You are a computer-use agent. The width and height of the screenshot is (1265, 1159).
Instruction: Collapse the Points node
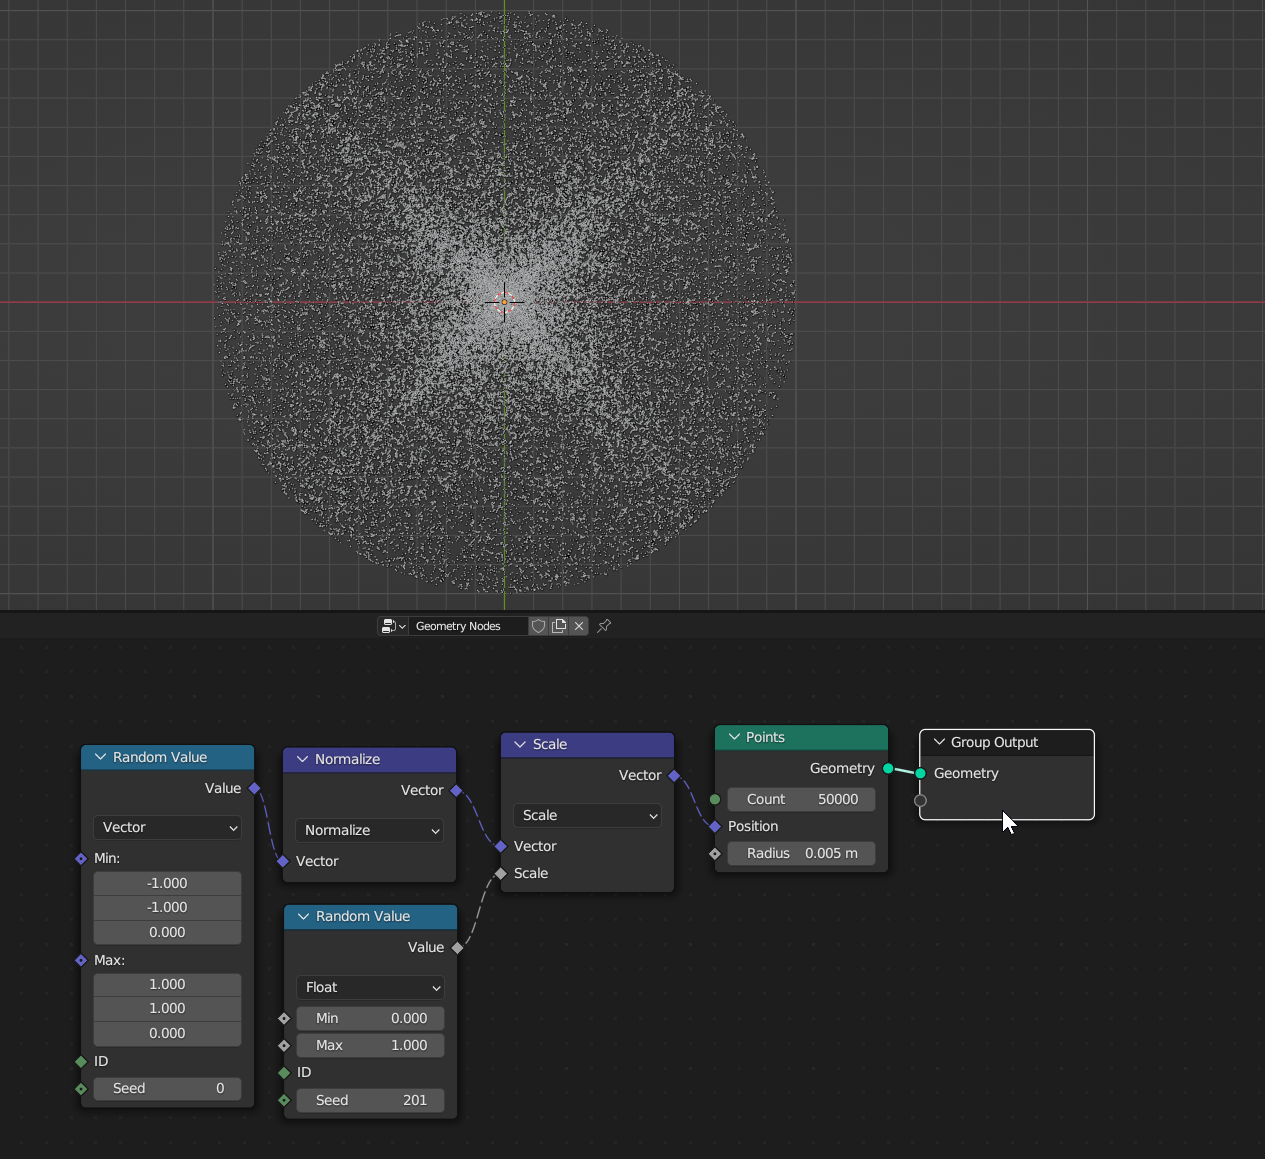click(734, 737)
